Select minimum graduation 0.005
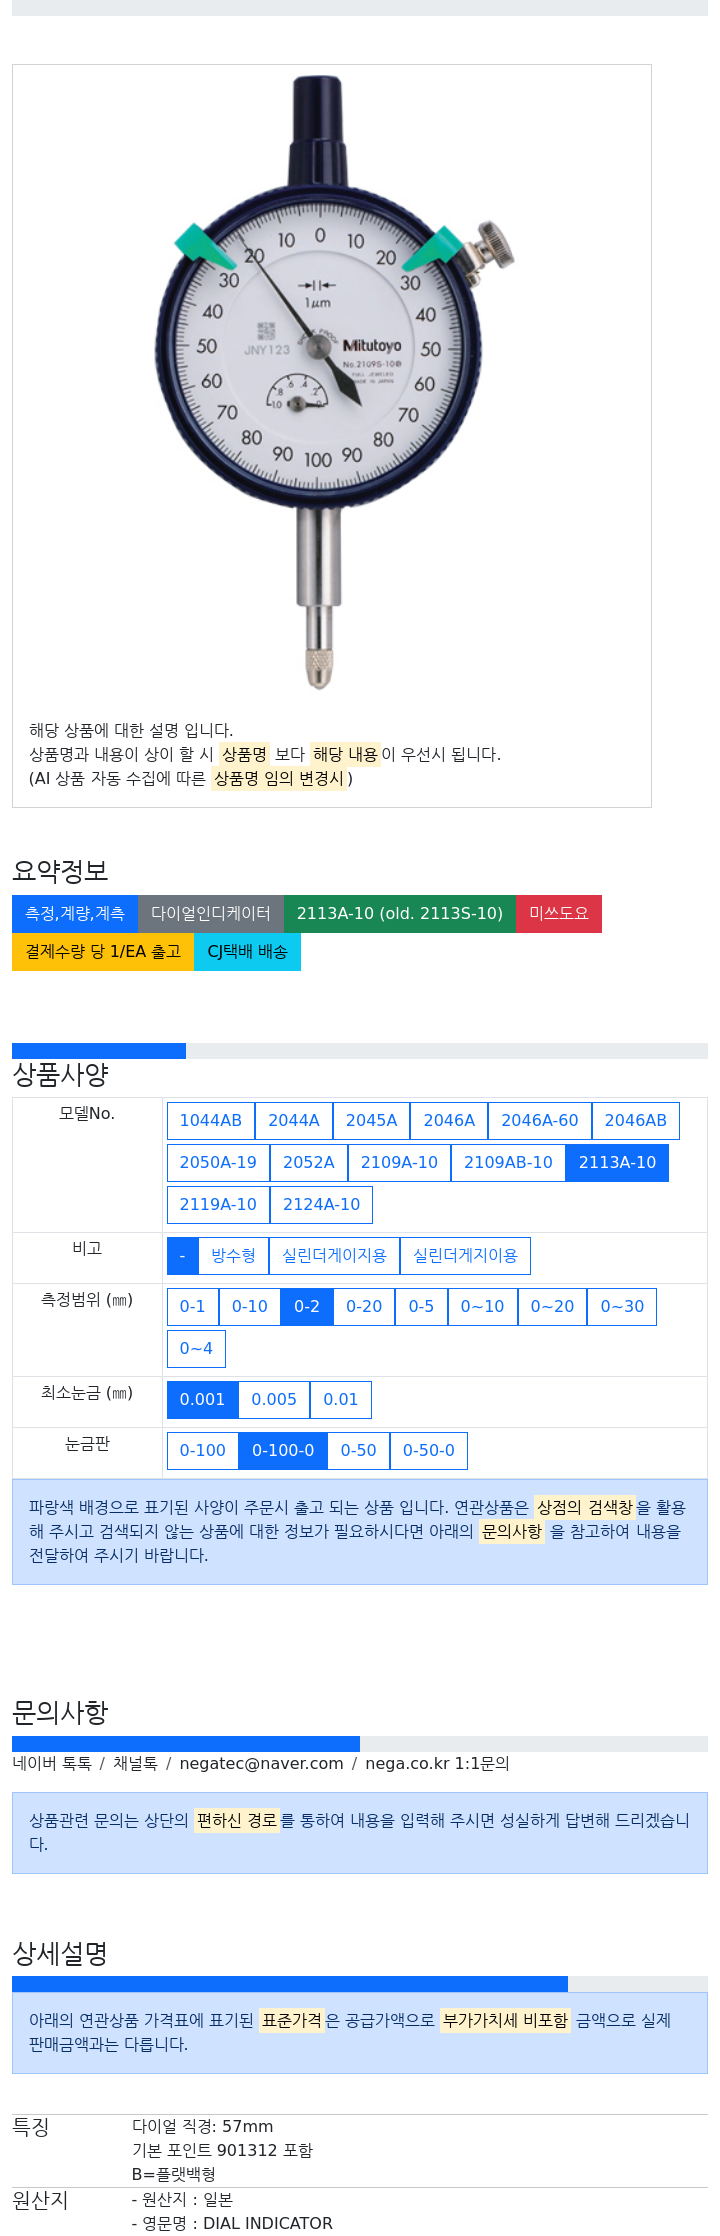This screenshot has height=2236, width=720. [274, 1400]
